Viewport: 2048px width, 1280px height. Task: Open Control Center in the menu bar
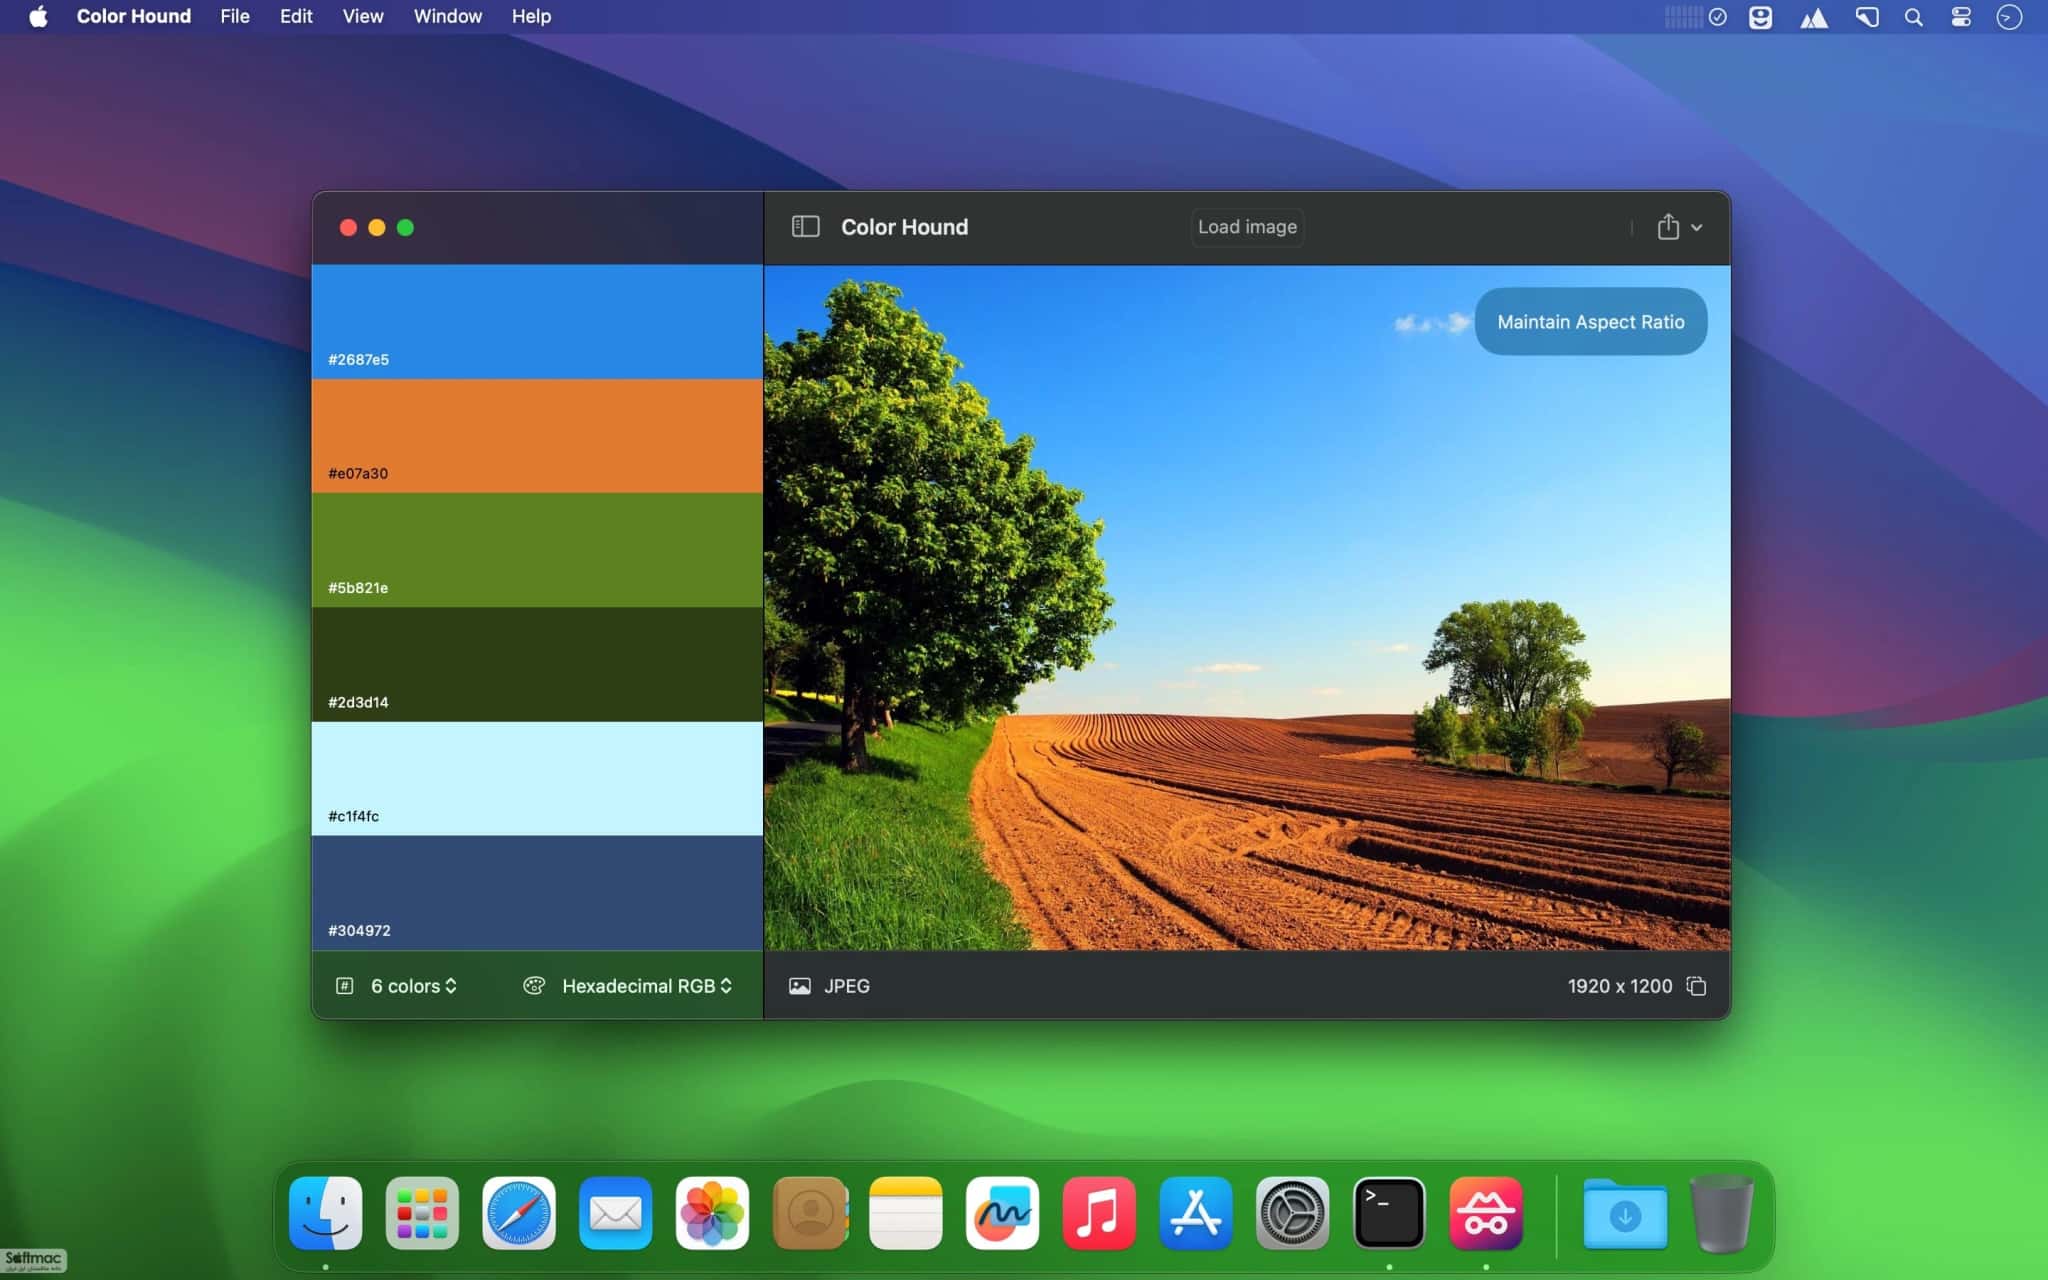[1960, 17]
